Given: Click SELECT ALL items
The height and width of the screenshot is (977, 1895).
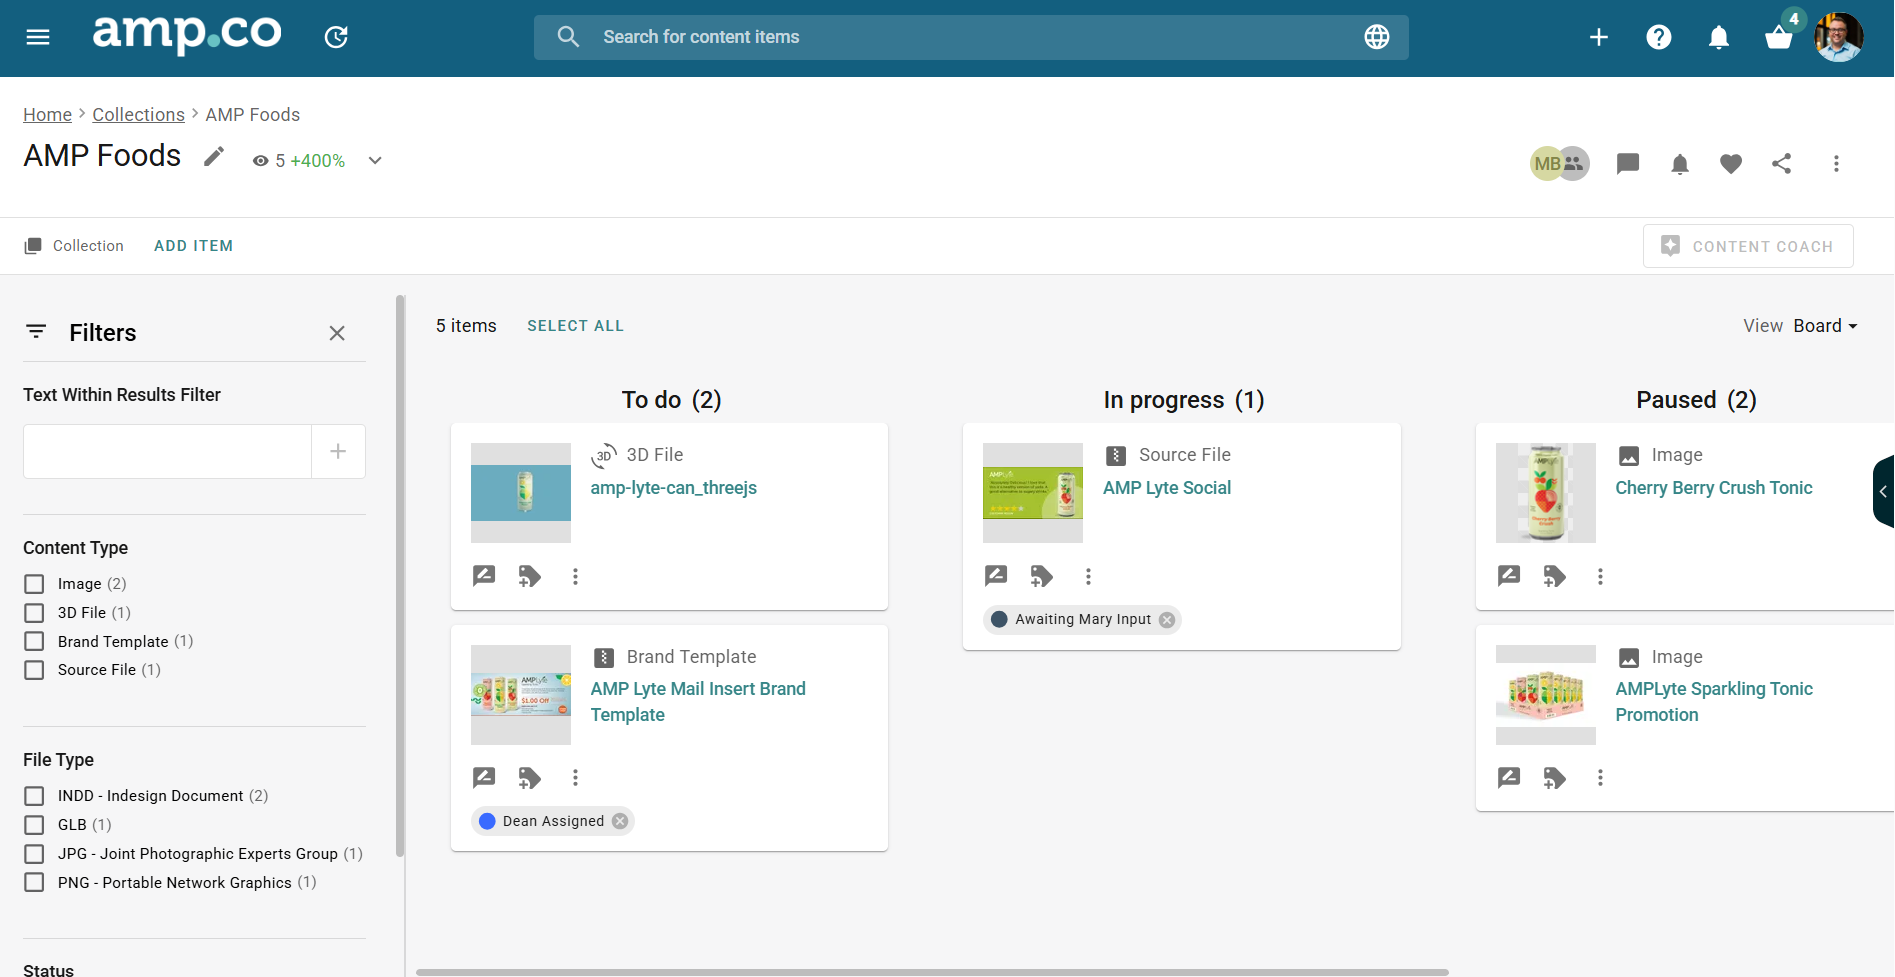Looking at the screenshot, I should coord(575,326).
